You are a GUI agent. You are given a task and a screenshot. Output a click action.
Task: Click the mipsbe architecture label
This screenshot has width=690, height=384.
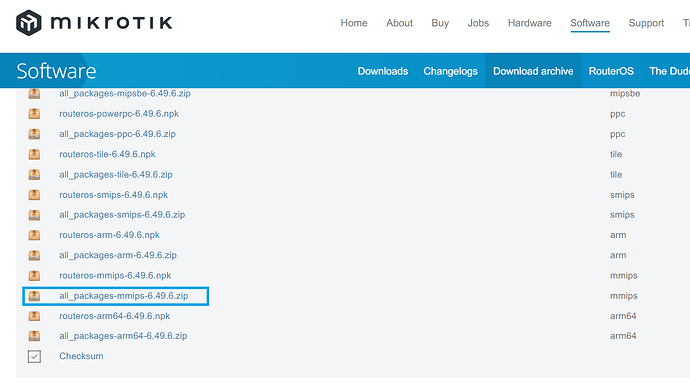coord(625,93)
